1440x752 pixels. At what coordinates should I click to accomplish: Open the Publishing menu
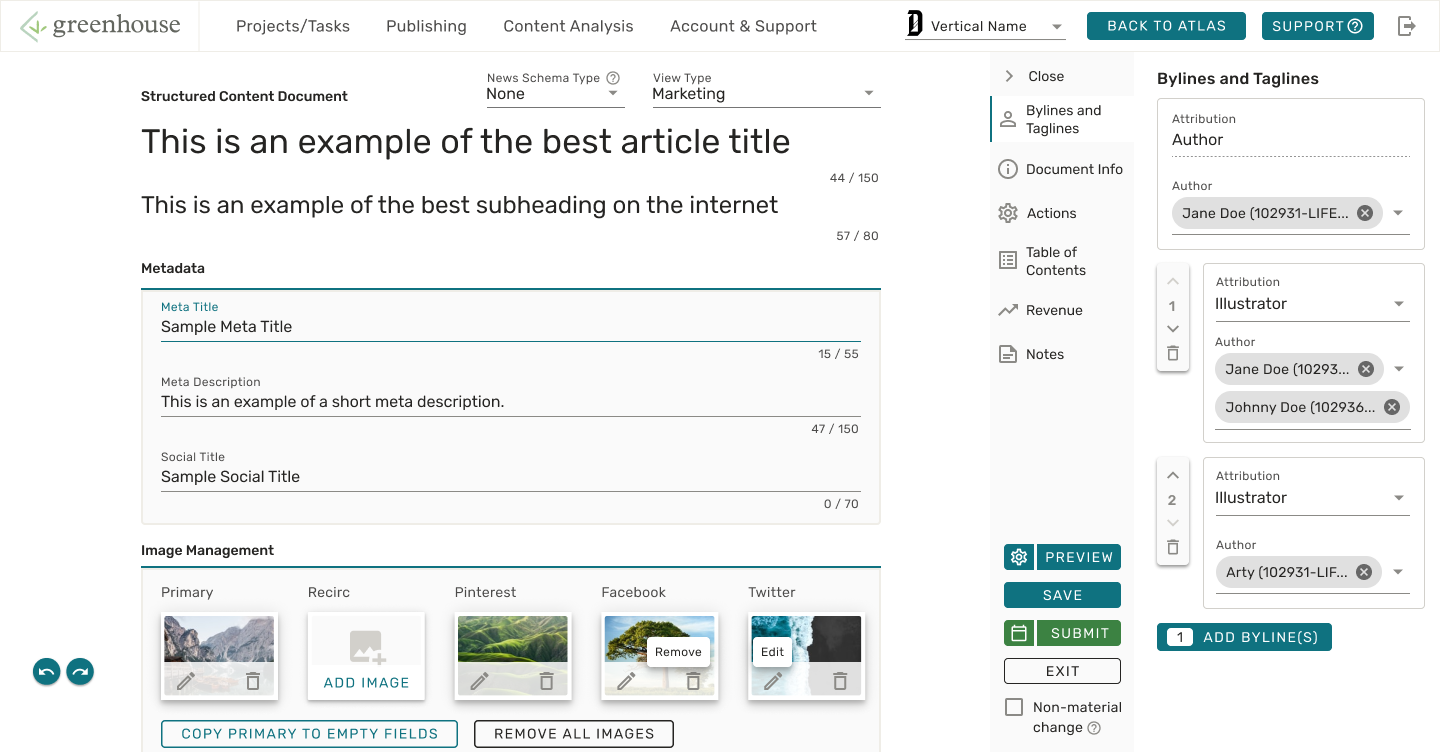click(426, 26)
